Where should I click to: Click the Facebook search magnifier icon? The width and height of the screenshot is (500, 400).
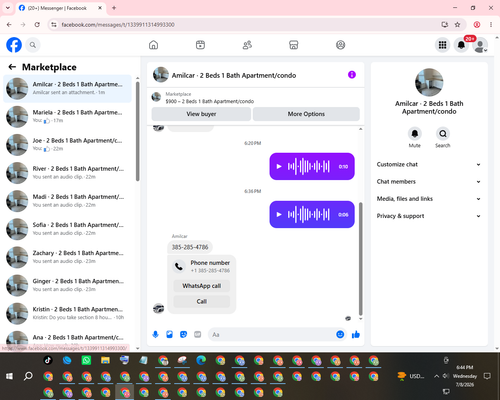click(x=33, y=45)
